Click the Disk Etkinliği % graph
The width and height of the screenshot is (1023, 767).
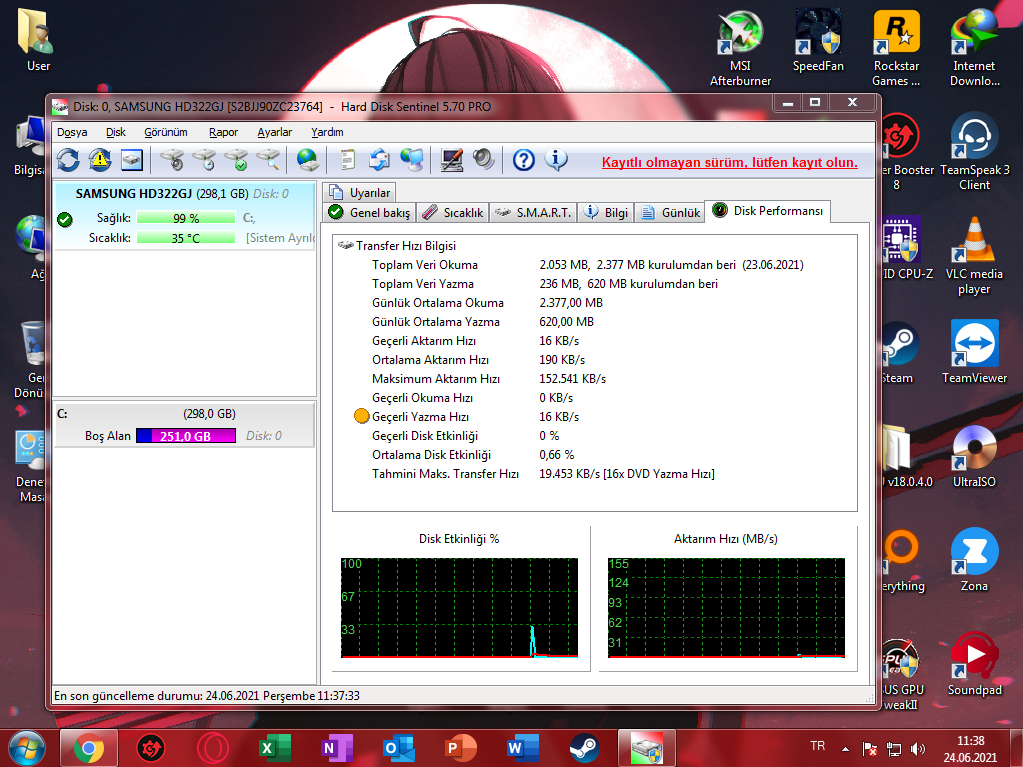459,608
